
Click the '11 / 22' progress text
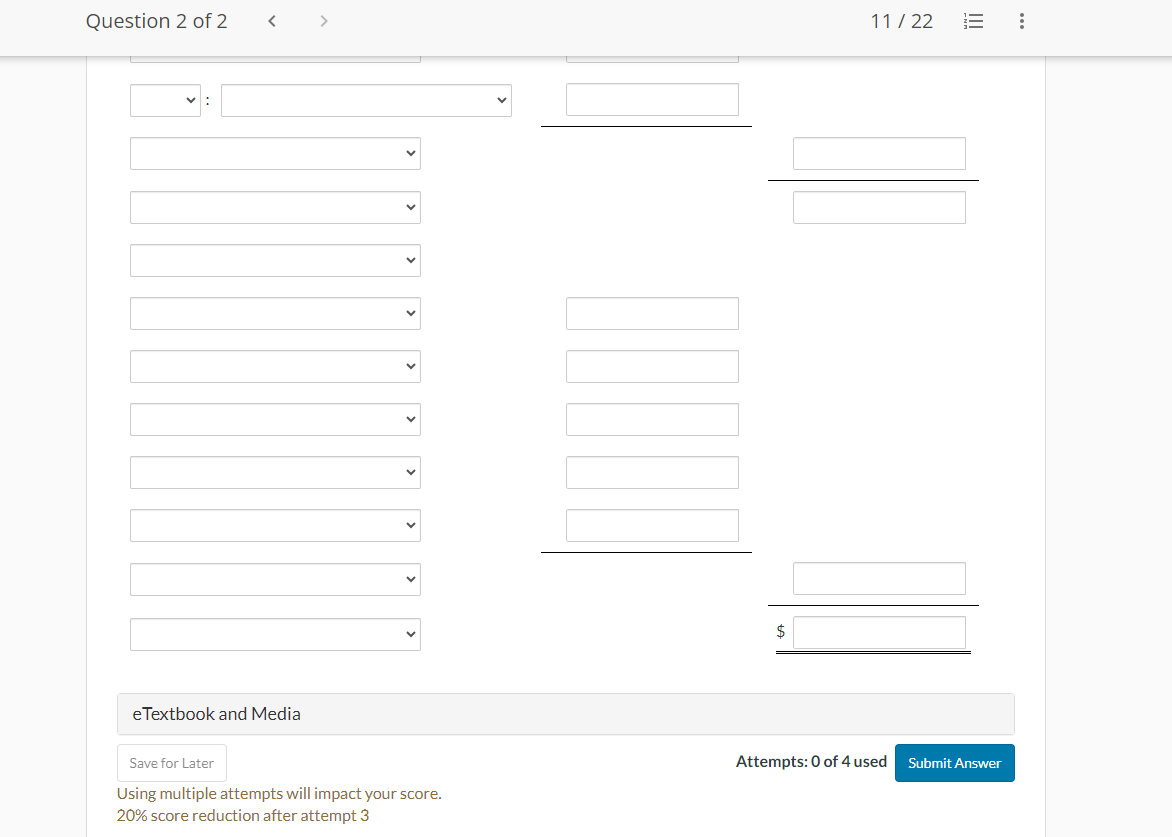tap(901, 21)
